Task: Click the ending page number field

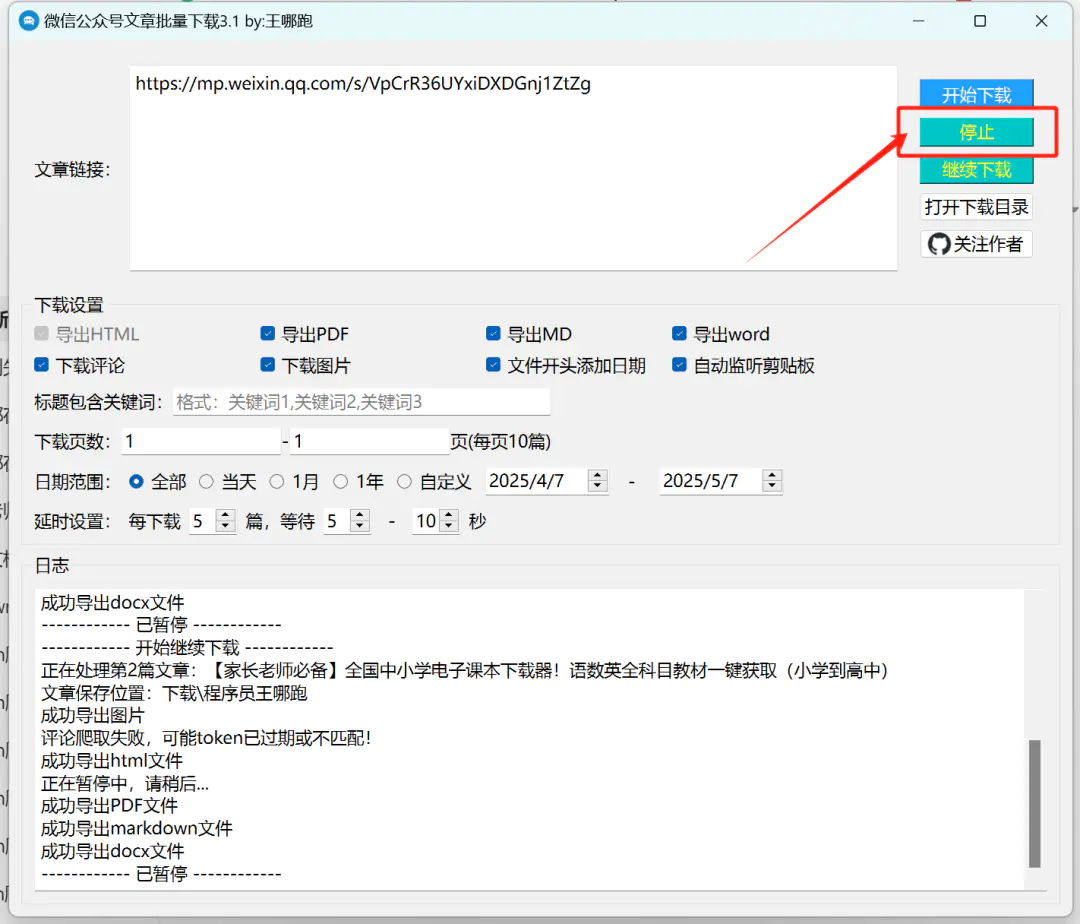Action: (x=369, y=441)
